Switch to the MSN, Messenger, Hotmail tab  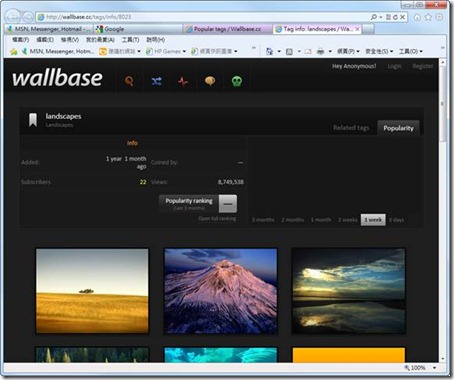pos(49,29)
